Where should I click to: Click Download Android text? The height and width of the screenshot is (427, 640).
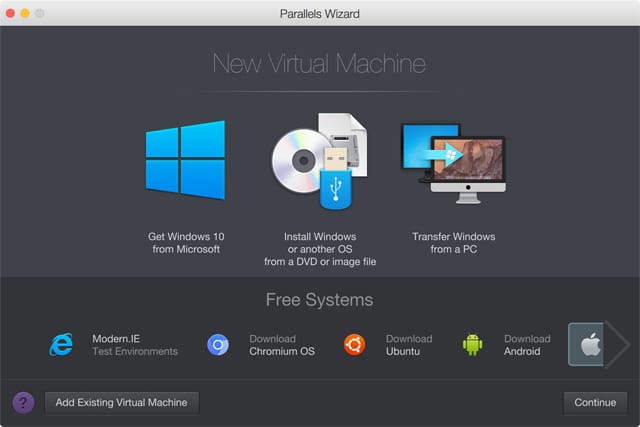tap(527, 345)
